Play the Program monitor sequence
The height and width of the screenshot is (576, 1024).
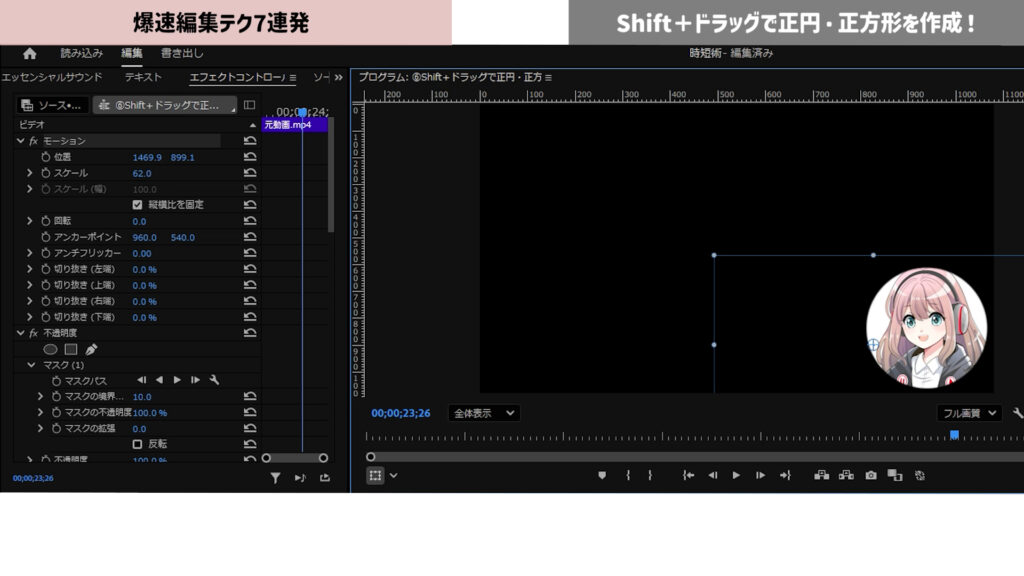736,475
